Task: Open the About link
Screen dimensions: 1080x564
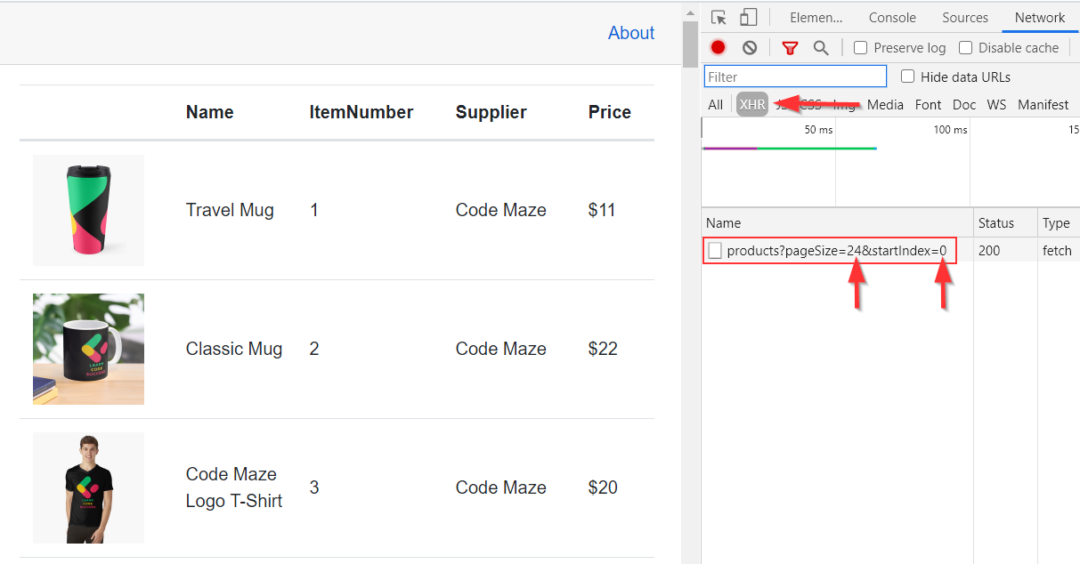Action: coord(631,33)
